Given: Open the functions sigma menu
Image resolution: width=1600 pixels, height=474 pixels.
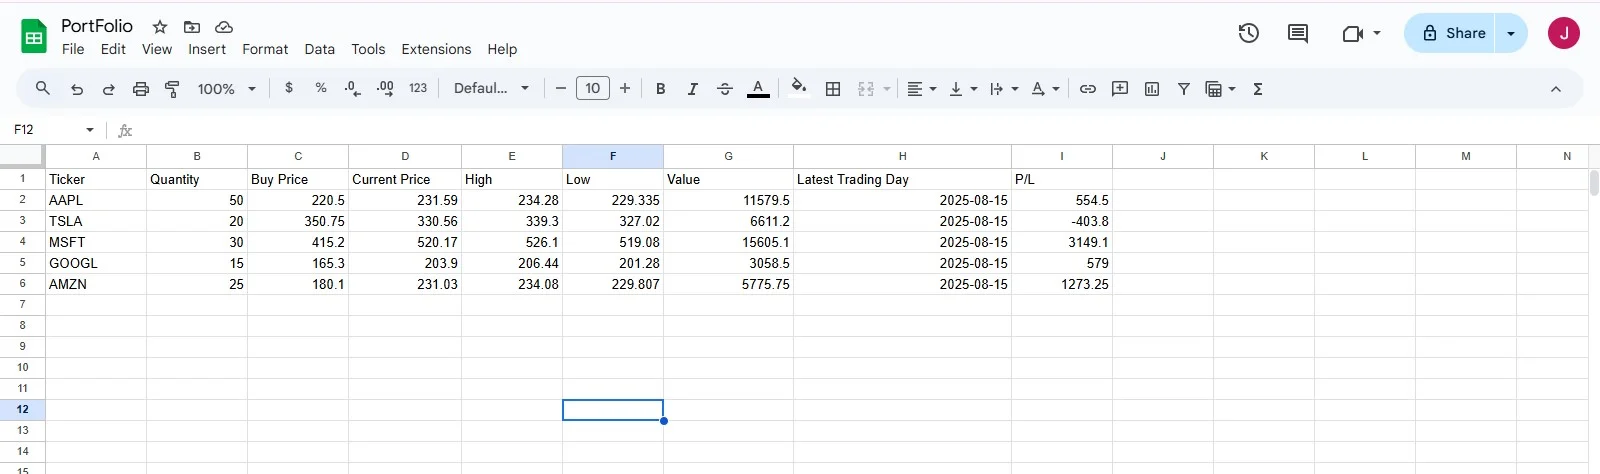Looking at the screenshot, I should [x=1258, y=89].
